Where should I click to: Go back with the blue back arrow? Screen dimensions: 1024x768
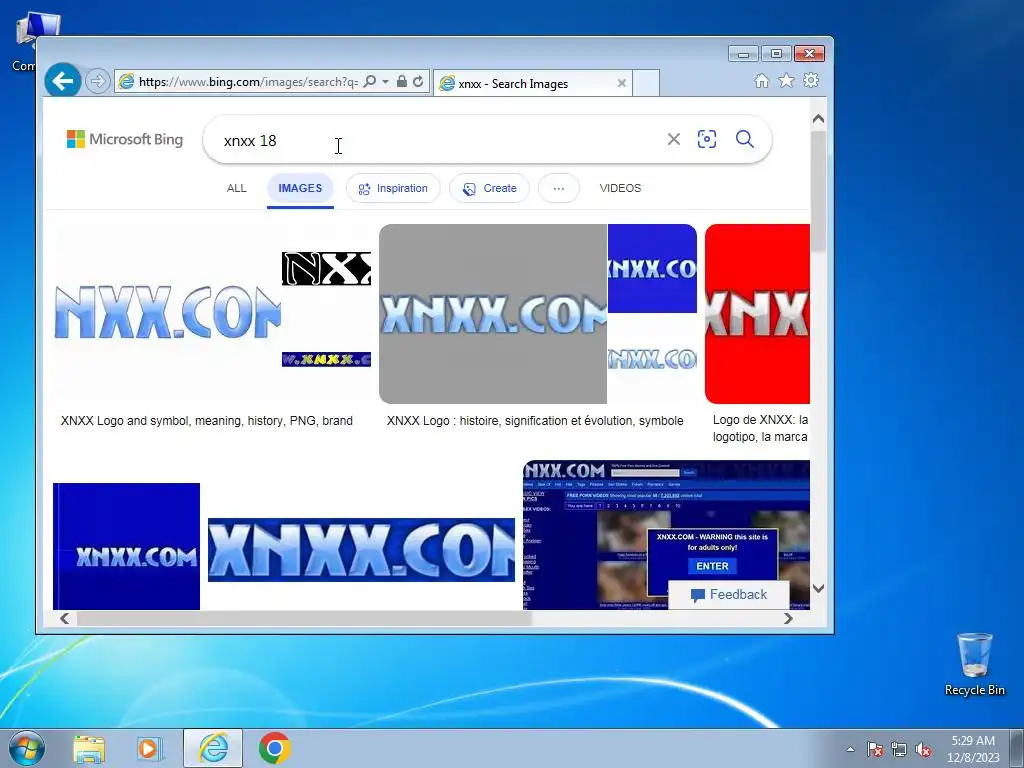tap(63, 81)
